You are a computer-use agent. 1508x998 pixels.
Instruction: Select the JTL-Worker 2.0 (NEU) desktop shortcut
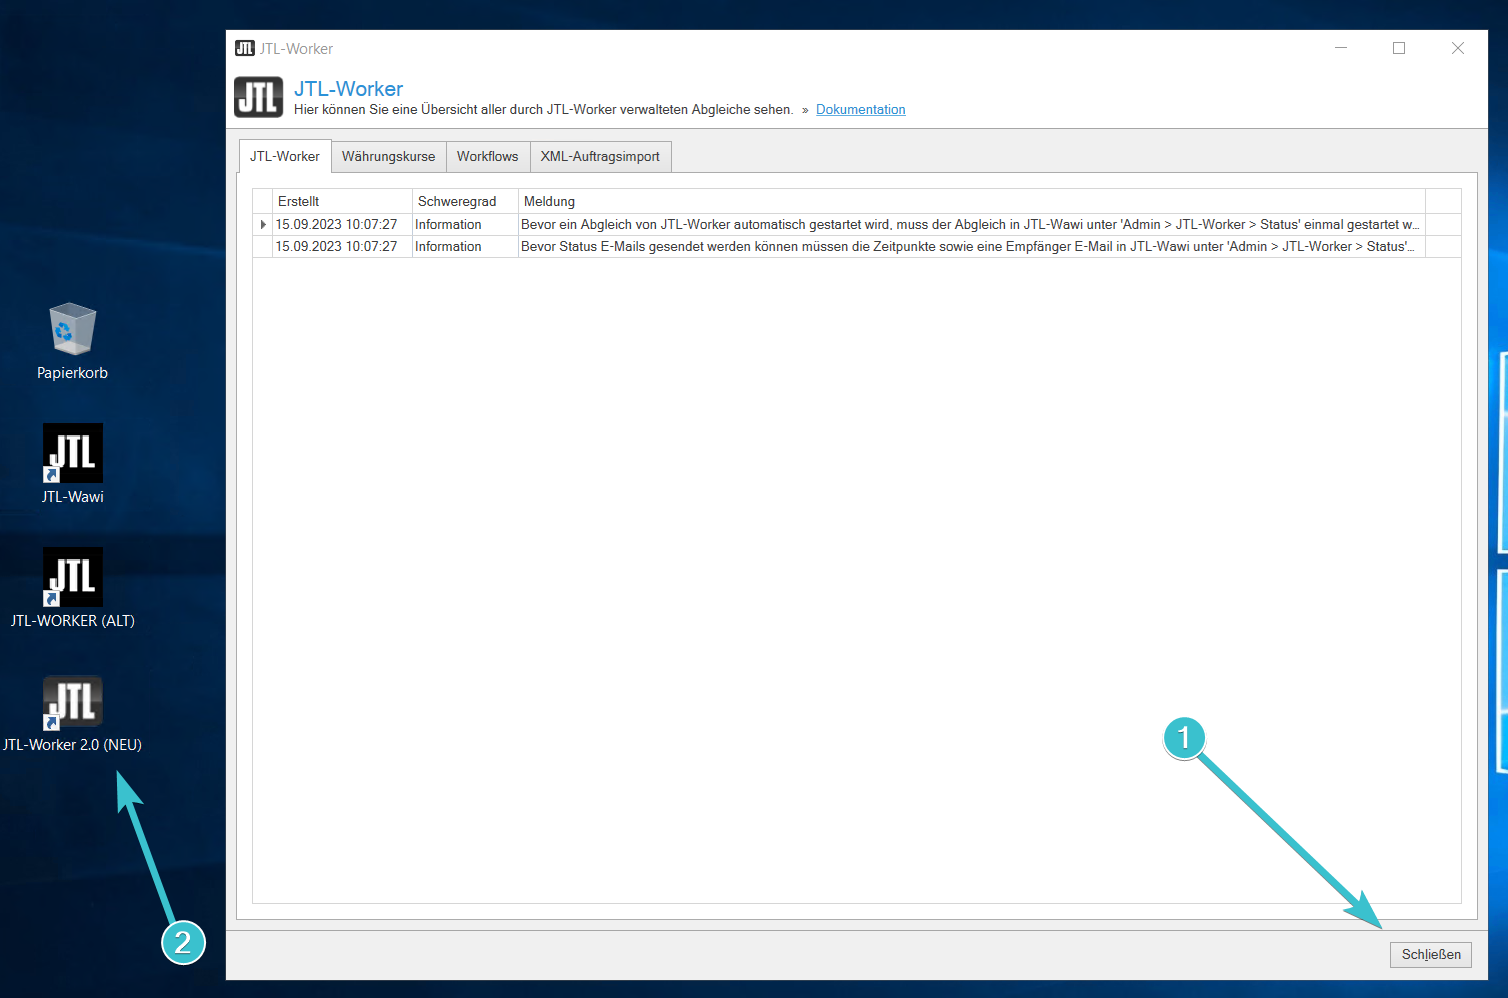tap(72, 713)
